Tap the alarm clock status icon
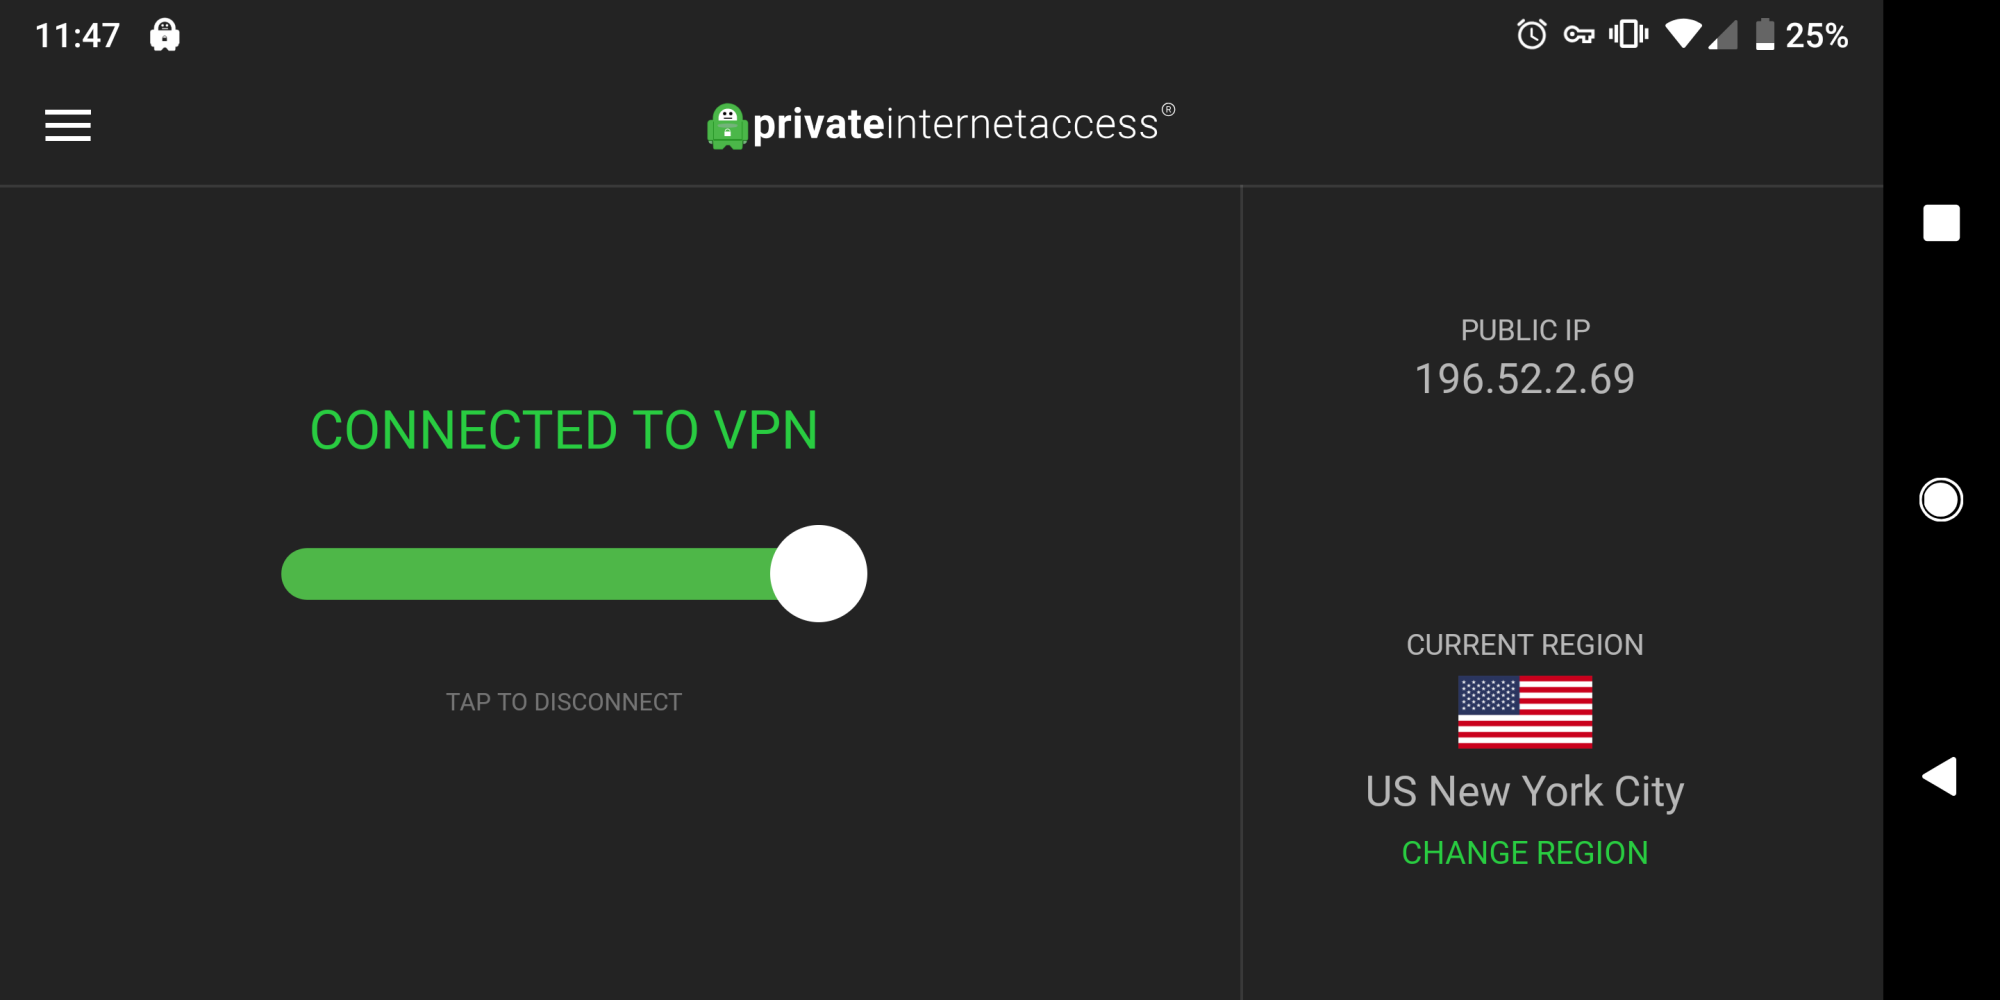 point(1531,35)
